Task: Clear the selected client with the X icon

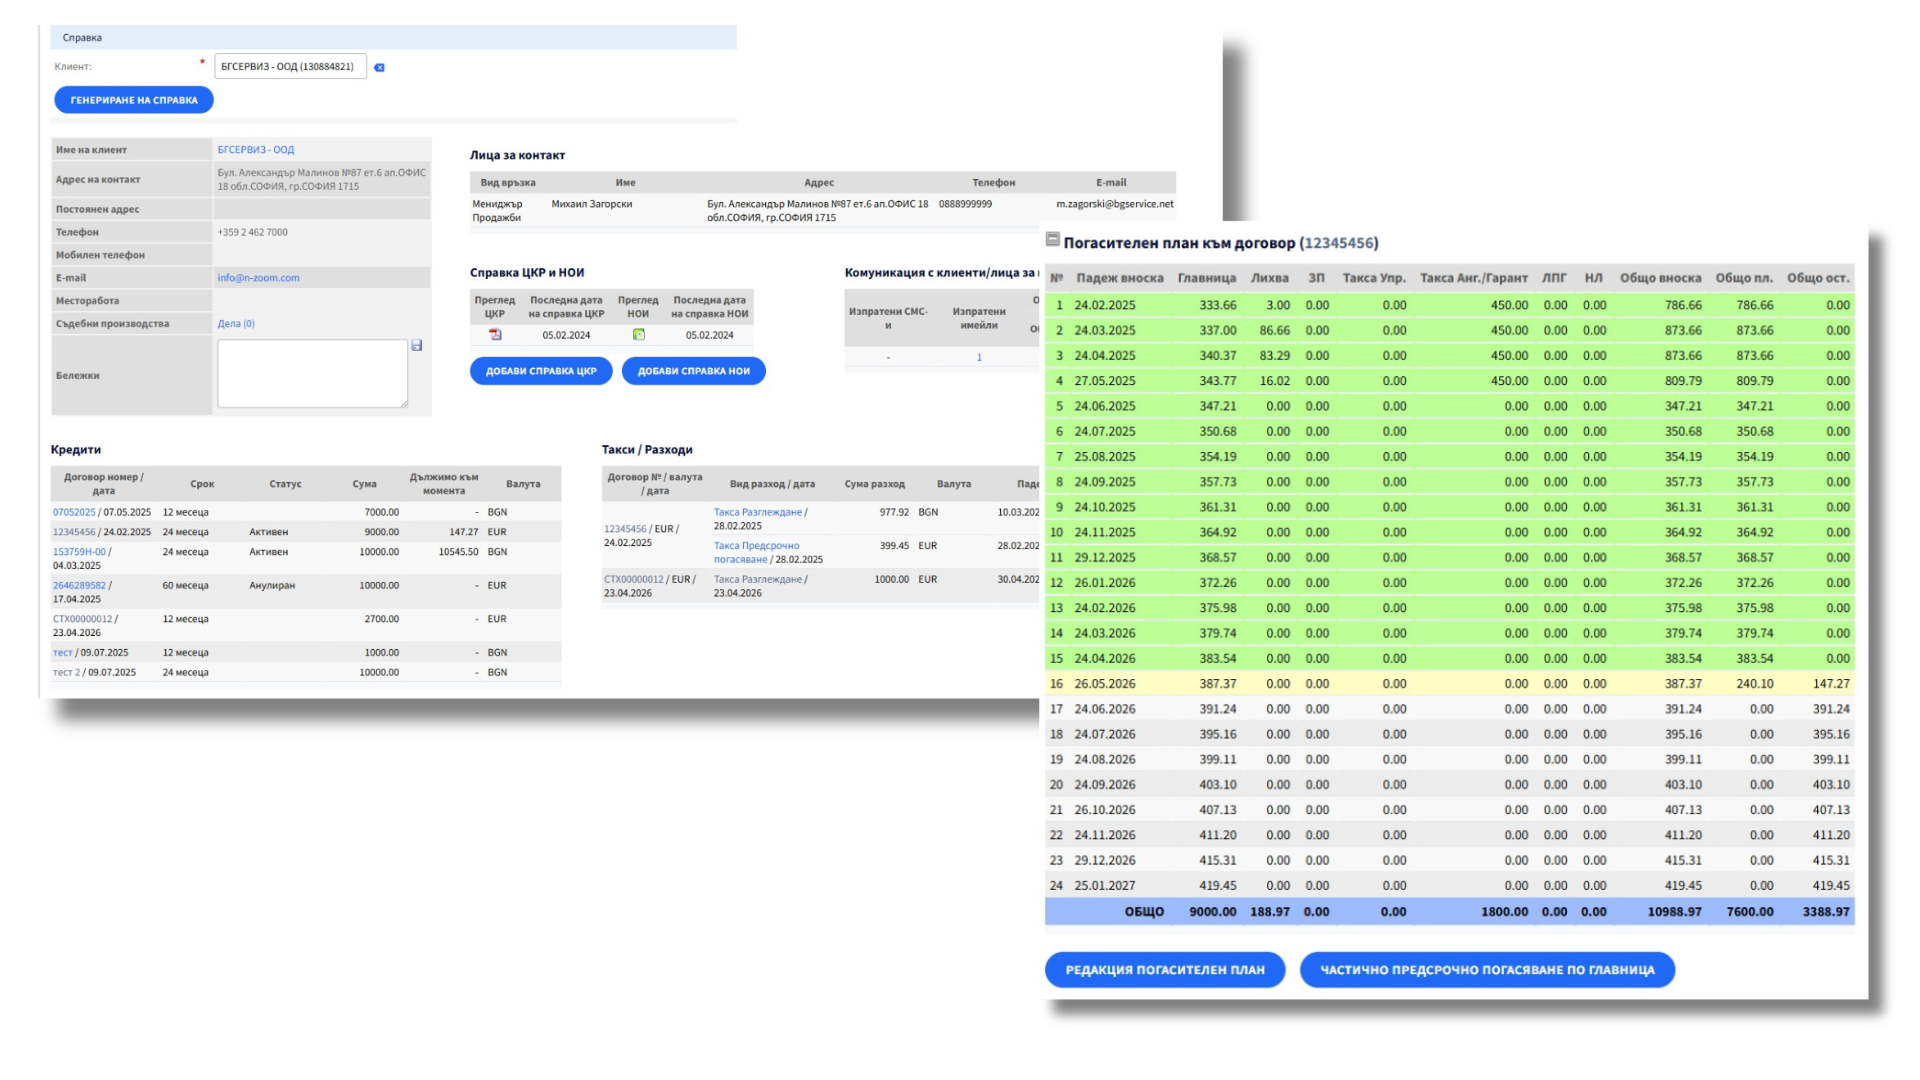Action: pos(379,68)
